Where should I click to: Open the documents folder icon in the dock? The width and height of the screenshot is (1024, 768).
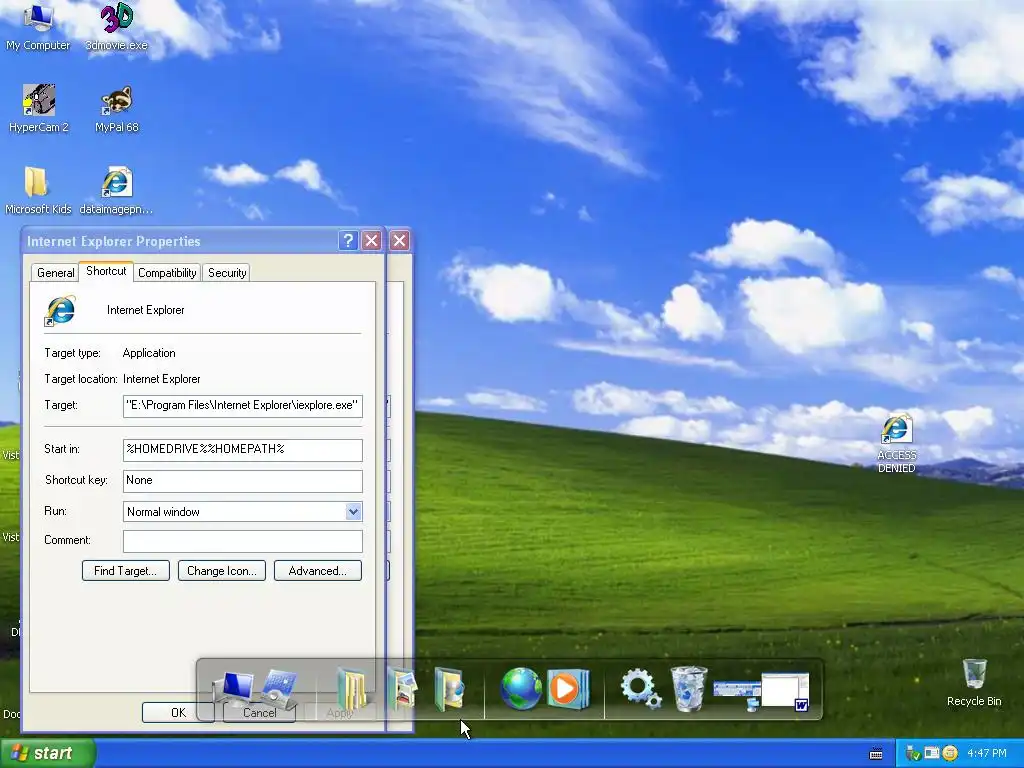(353, 690)
